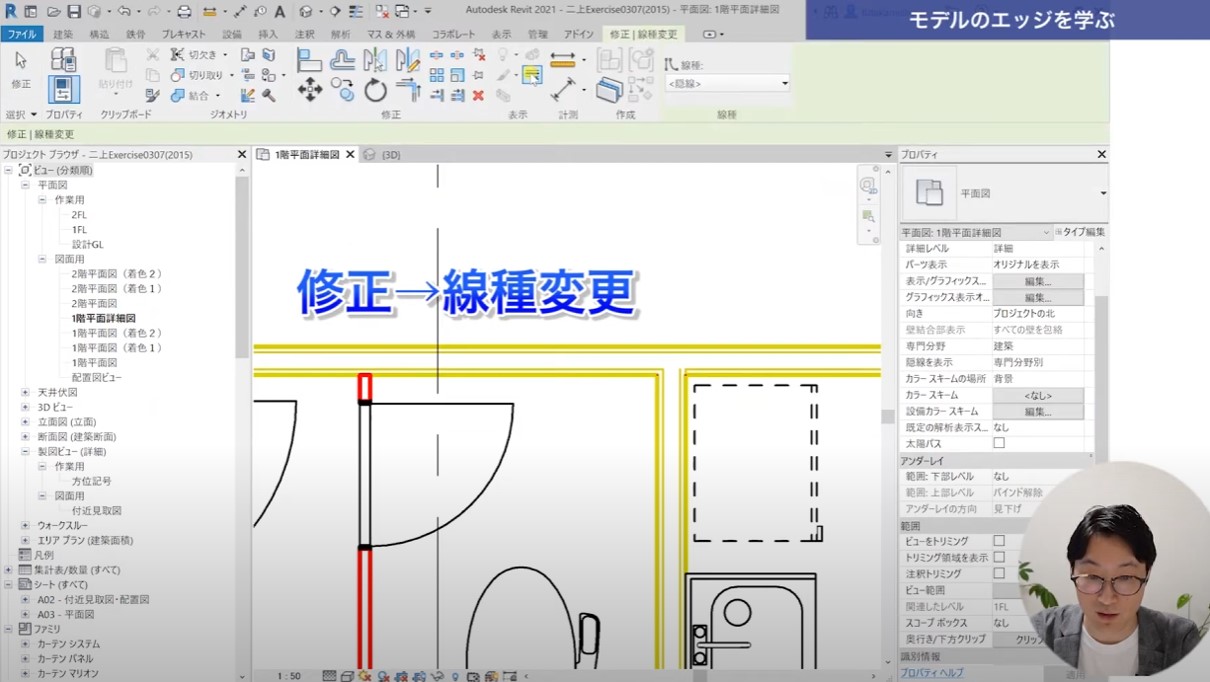Expand the 天井伏図 tree node
The height and width of the screenshot is (682, 1210).
coord(25,393)
